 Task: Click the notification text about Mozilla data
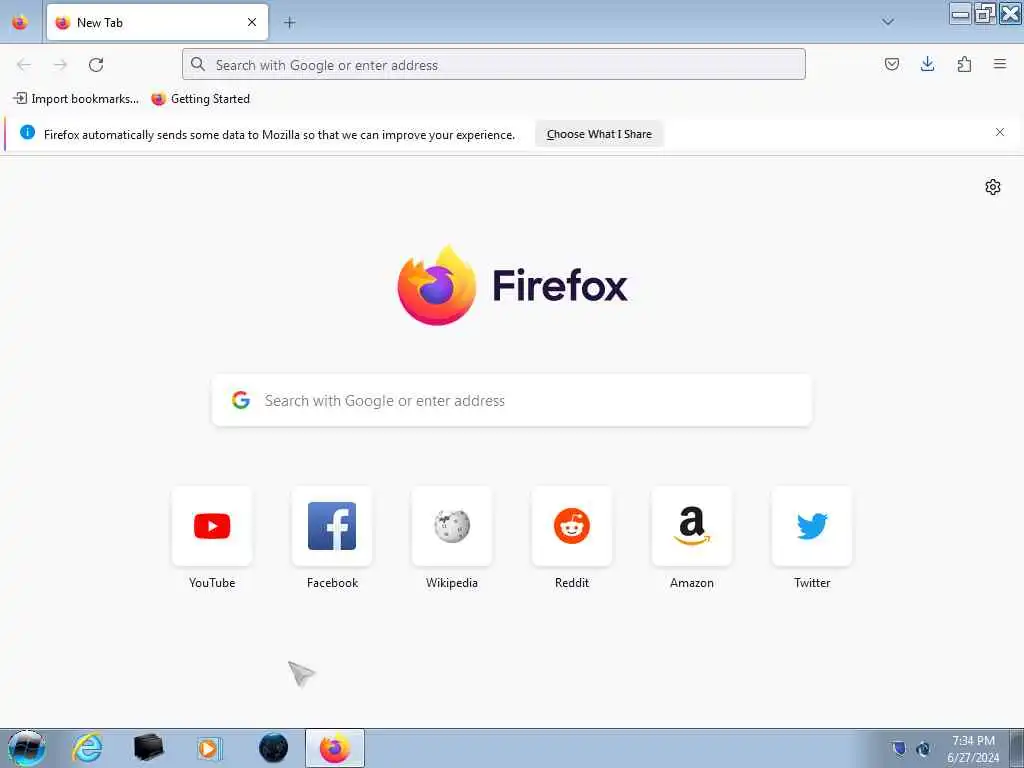tap(280, 135)
